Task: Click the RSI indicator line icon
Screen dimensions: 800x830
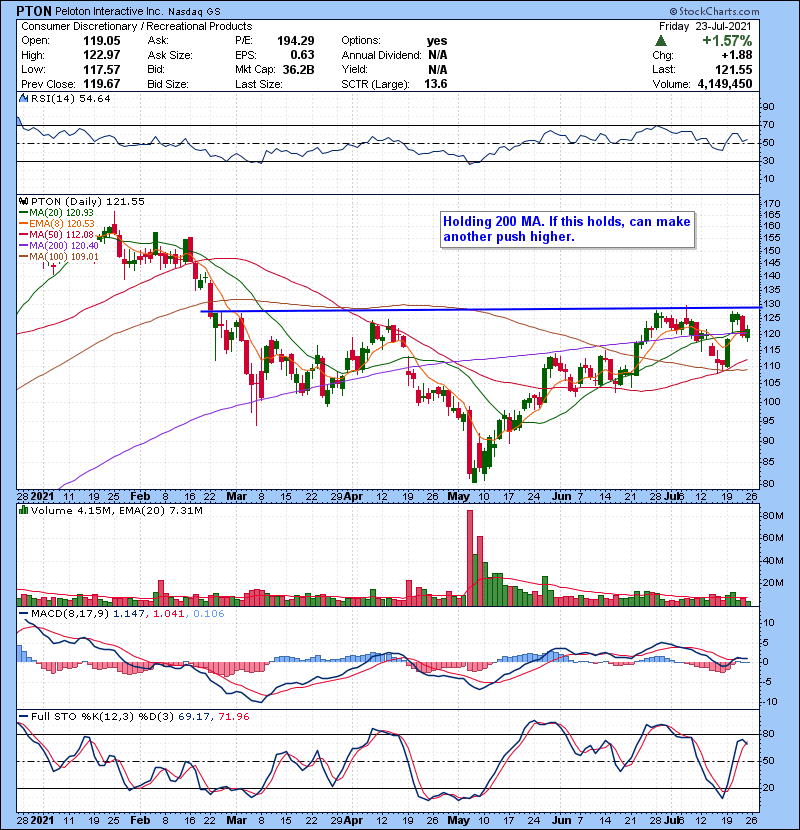Action: [23, 98]
